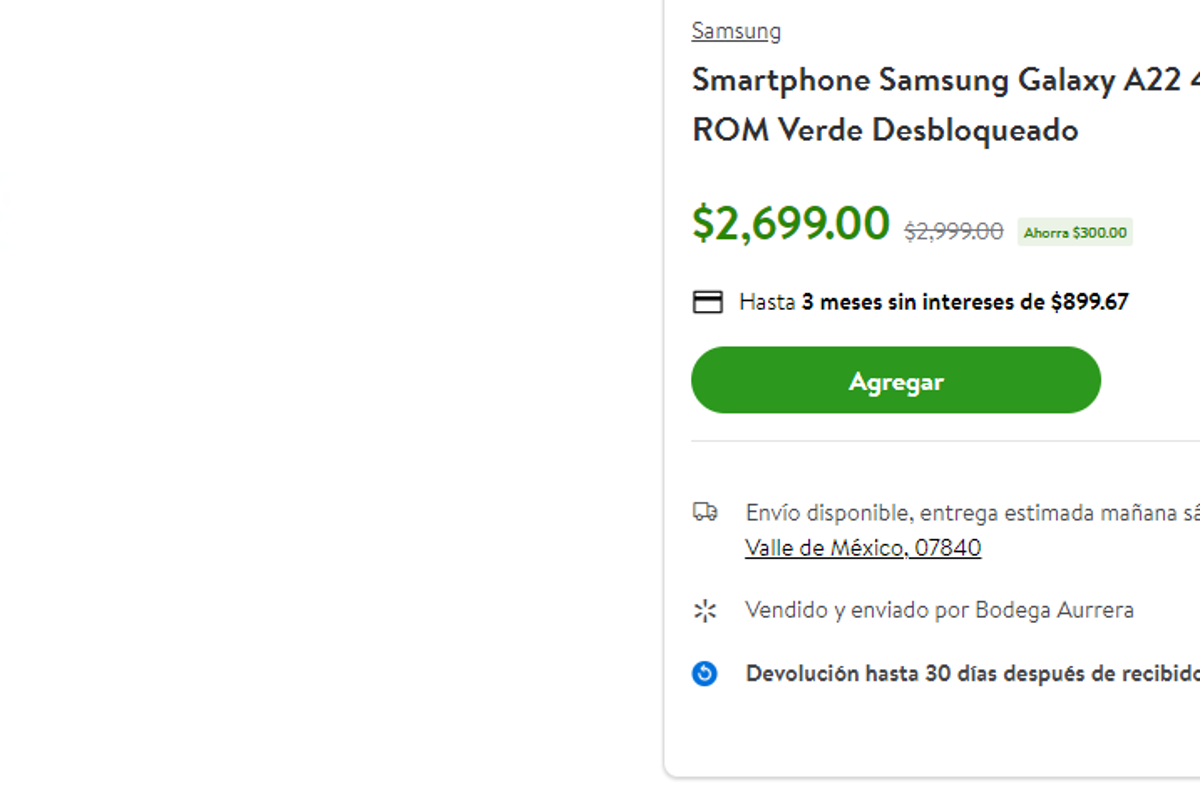The height and width of the screenshot is (800, 1200).
Task: Click the Agregar button
Action: click(x=895, y=380)
